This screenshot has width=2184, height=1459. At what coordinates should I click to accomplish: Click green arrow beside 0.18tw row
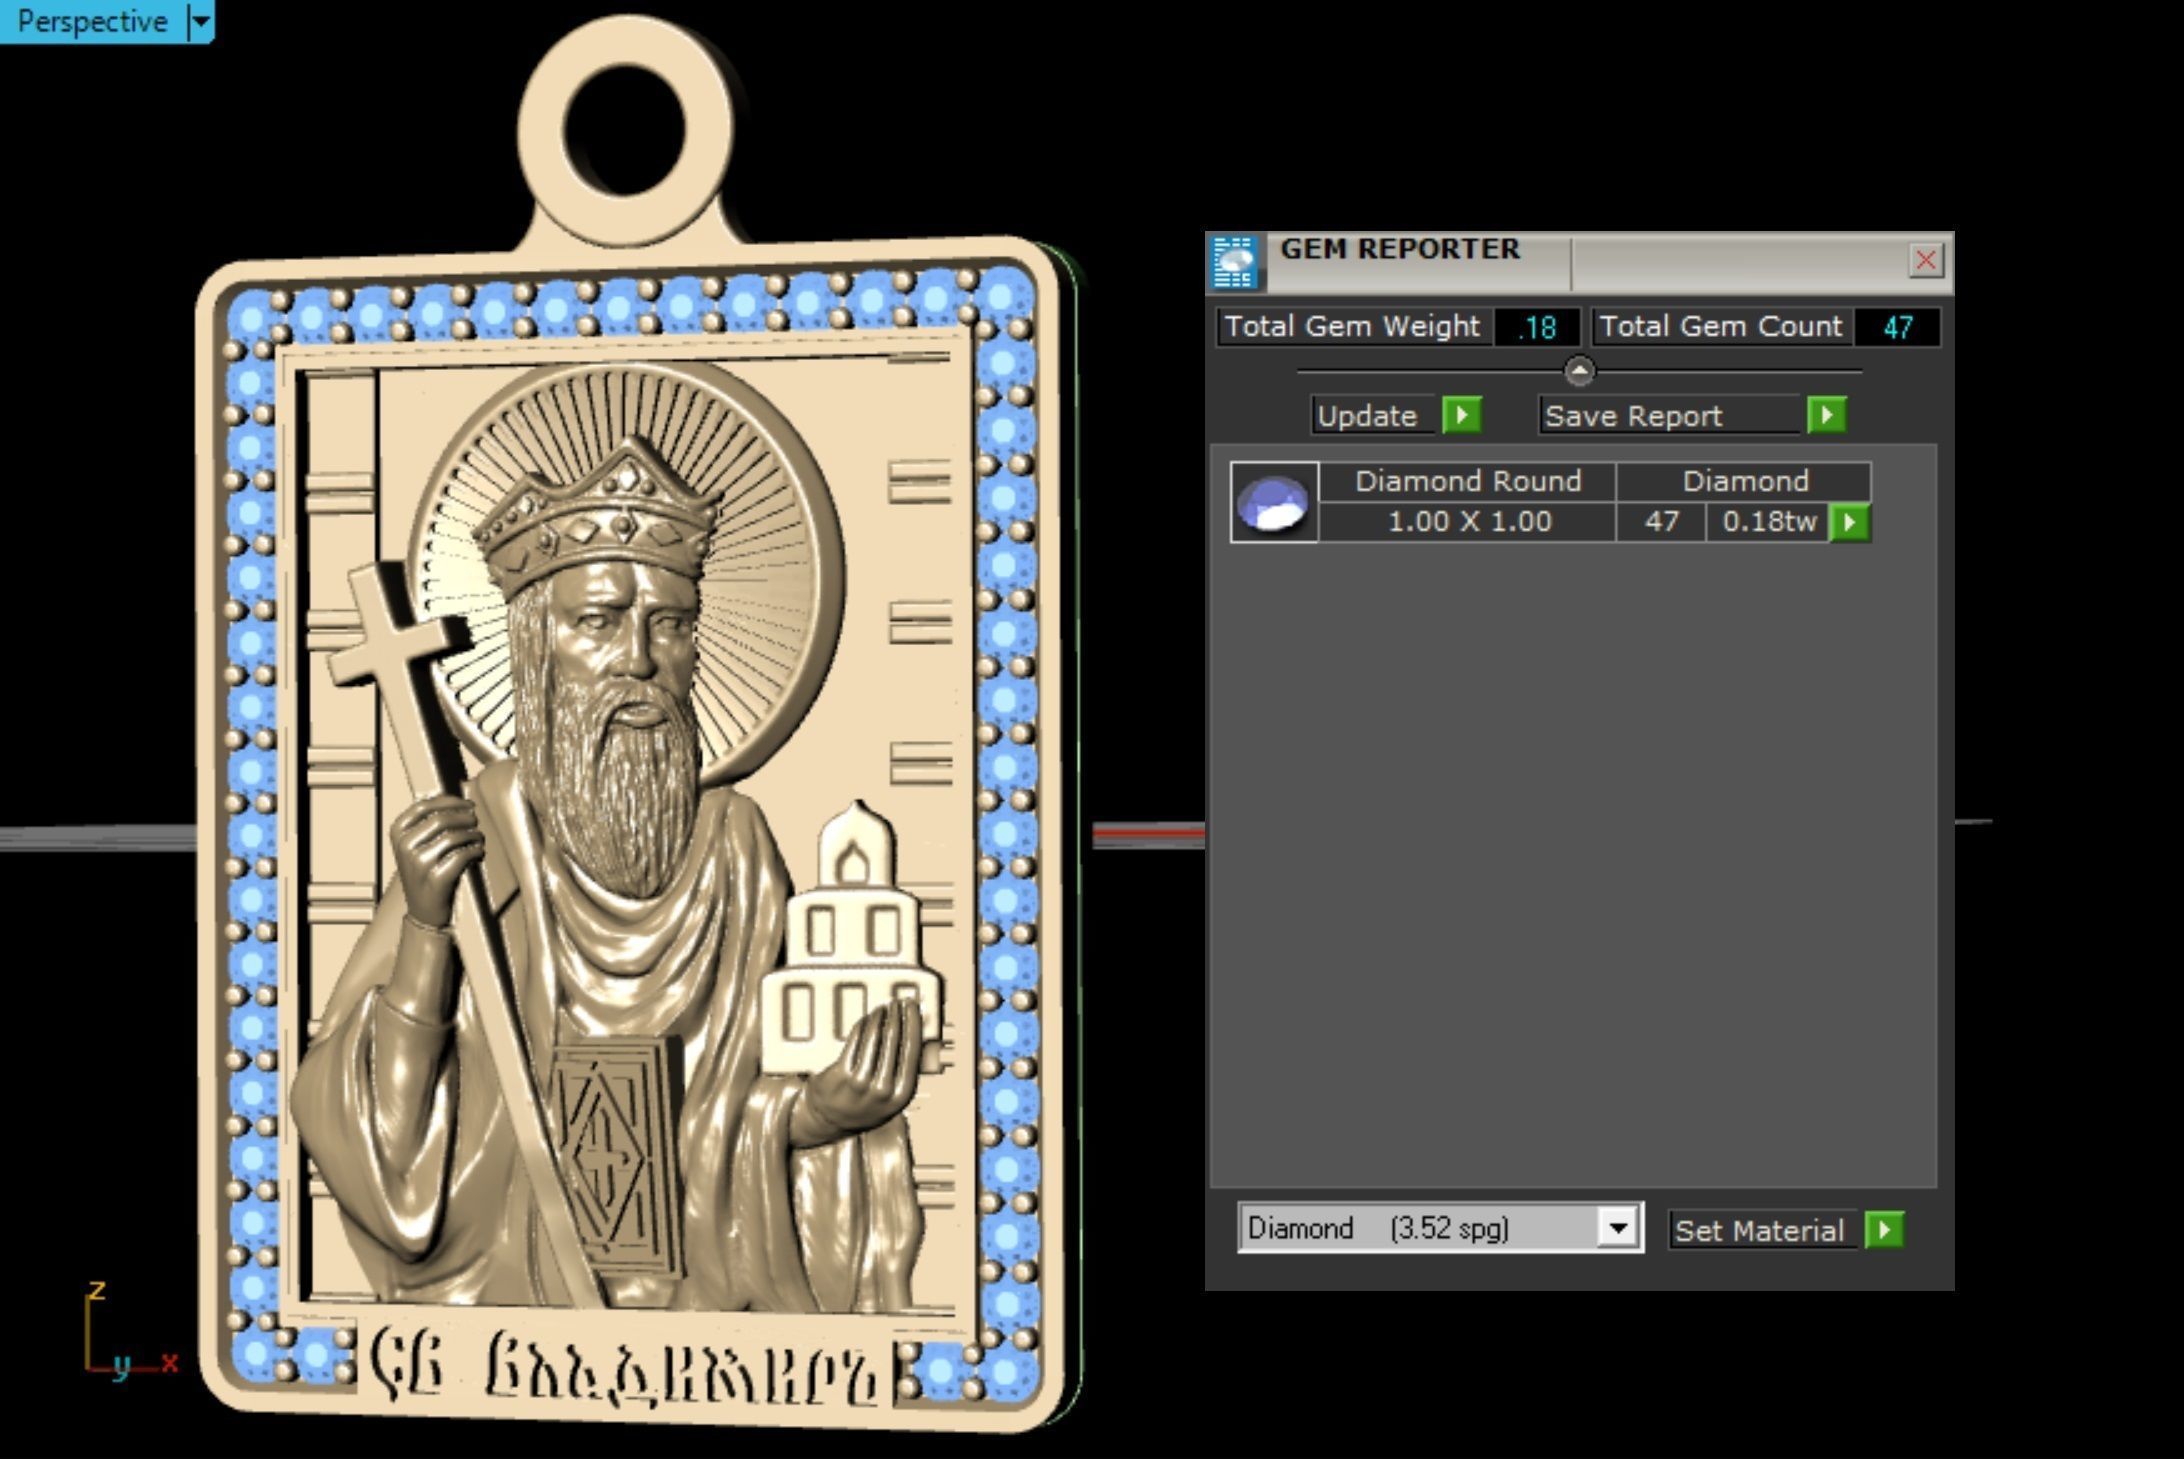coord(1850,522)
